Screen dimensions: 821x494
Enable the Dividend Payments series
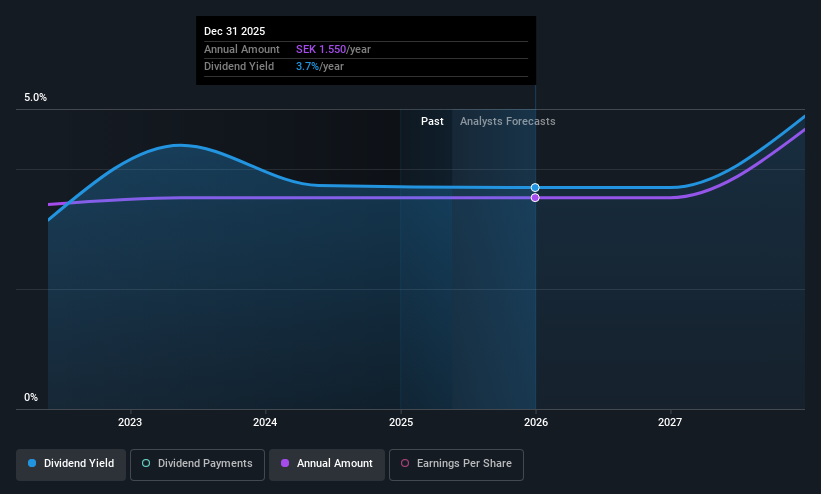(197, 465)
